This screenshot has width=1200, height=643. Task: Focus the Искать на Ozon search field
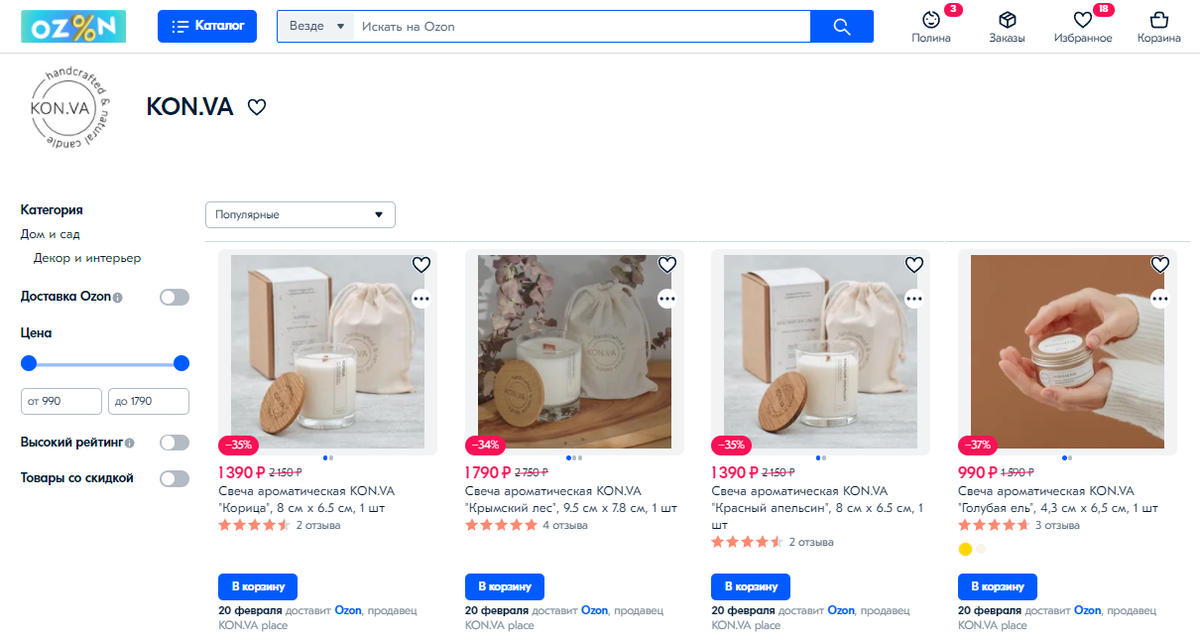(582, 26)
